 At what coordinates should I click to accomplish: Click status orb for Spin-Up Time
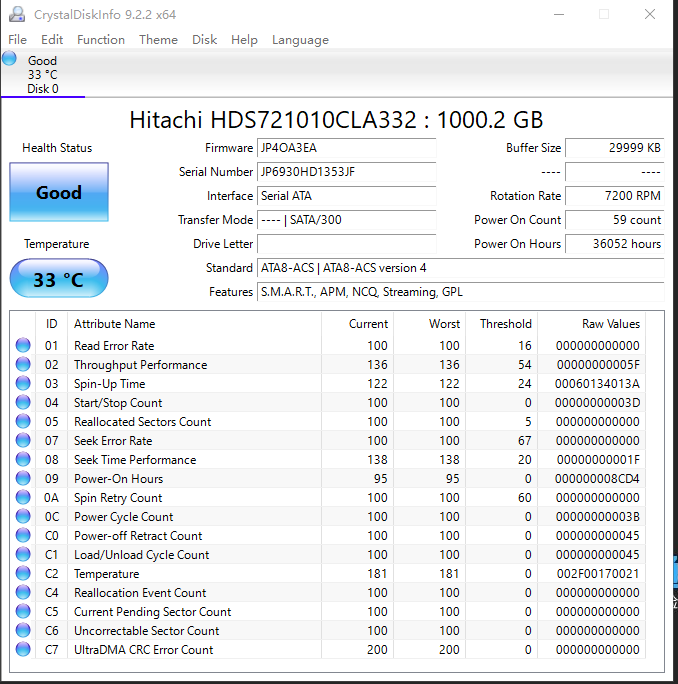[x=23, y=383]
